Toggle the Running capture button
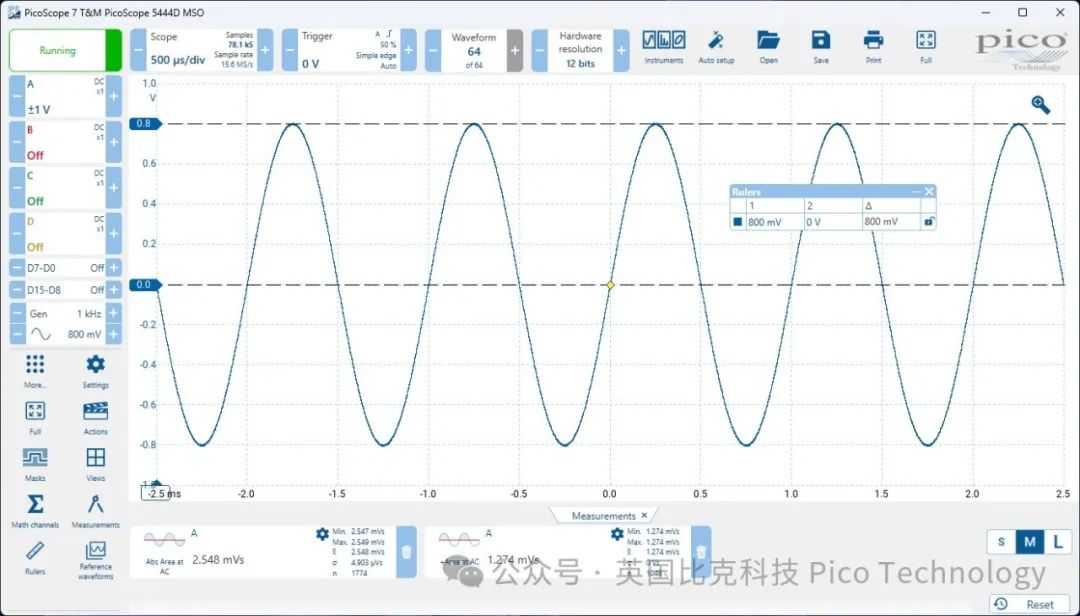1080x616 pixels. click(x=58, y=50)
